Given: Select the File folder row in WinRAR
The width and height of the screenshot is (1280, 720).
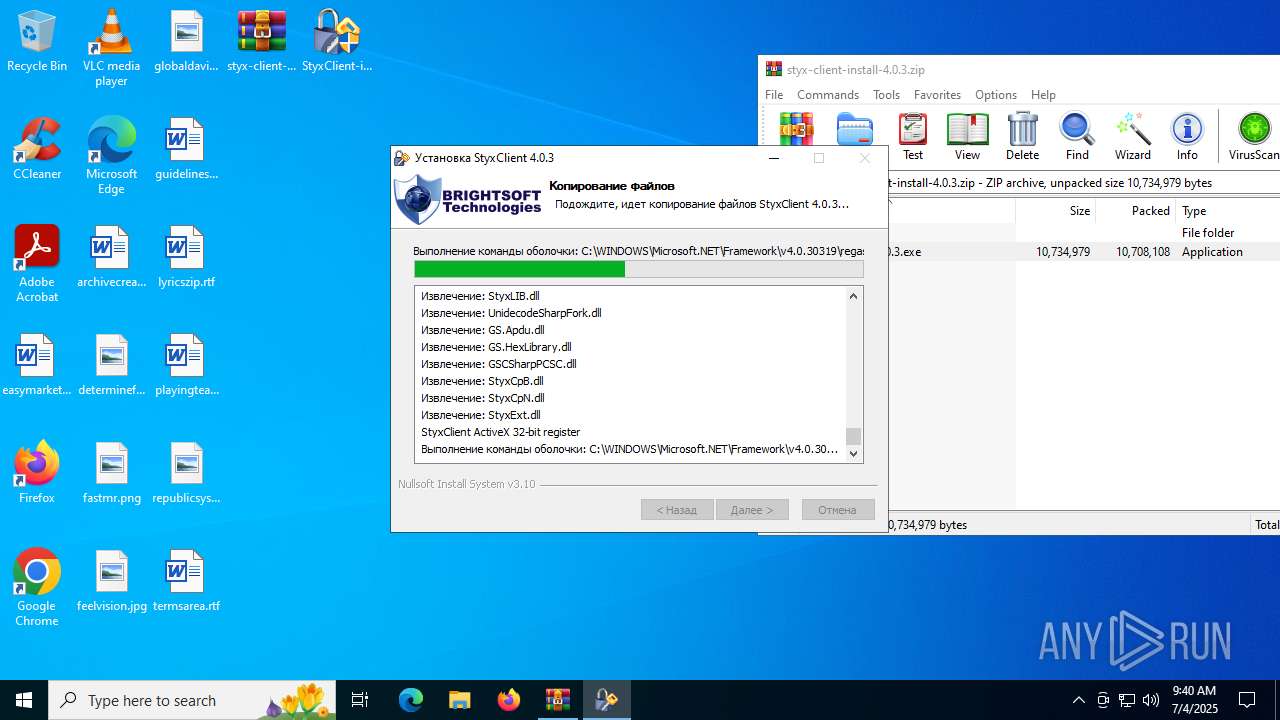Looking at the screenshot, I should coord(1083,233).
